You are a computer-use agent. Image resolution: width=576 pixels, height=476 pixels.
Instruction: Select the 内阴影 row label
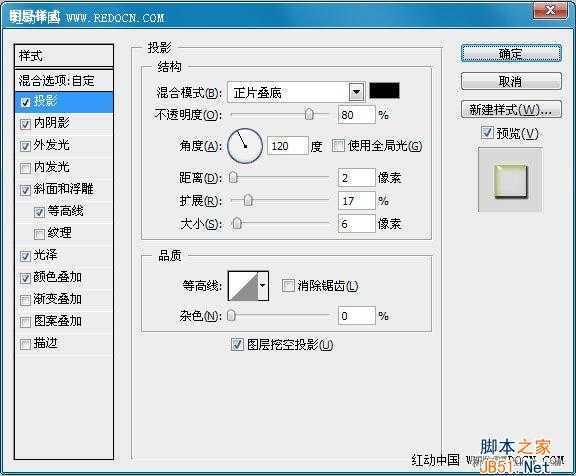pos(51,123)
